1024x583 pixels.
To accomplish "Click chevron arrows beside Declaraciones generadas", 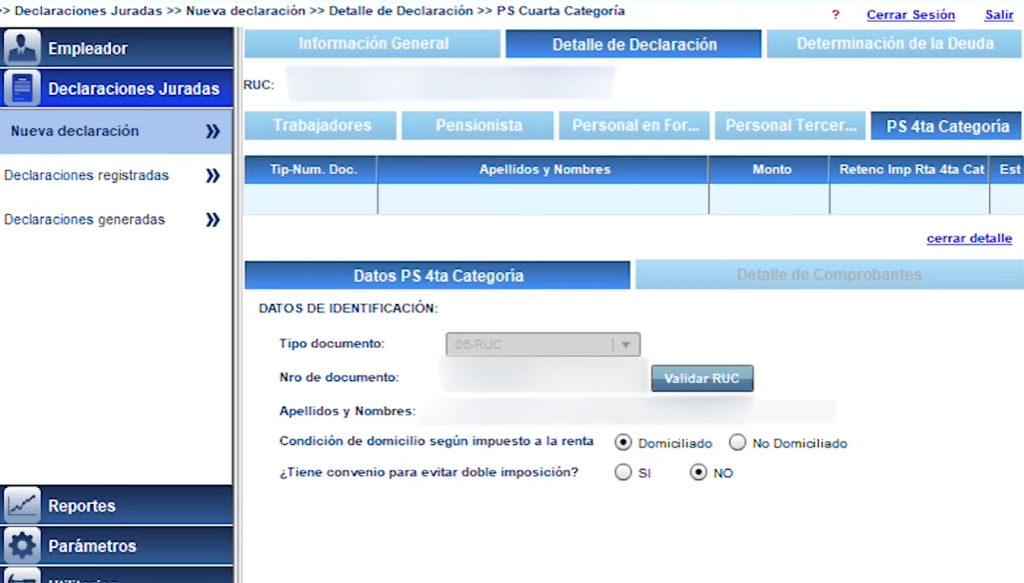I will point(212,220).
